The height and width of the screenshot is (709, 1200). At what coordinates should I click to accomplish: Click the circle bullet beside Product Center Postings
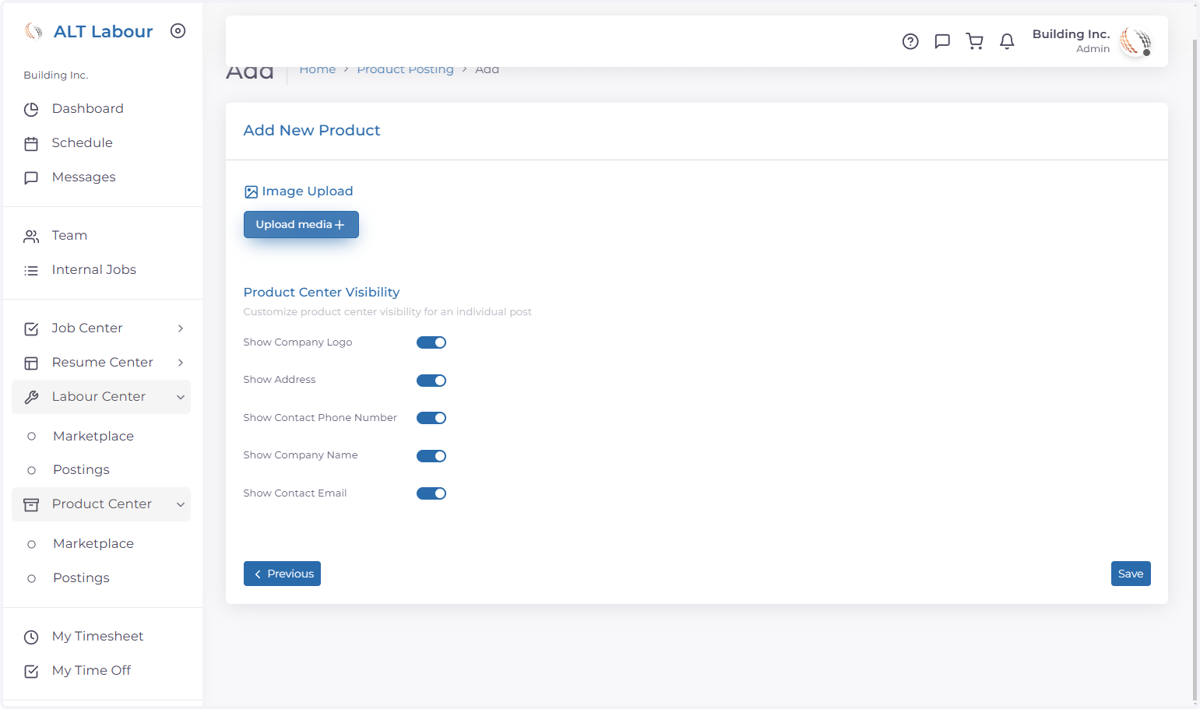[x=31, y=578]
